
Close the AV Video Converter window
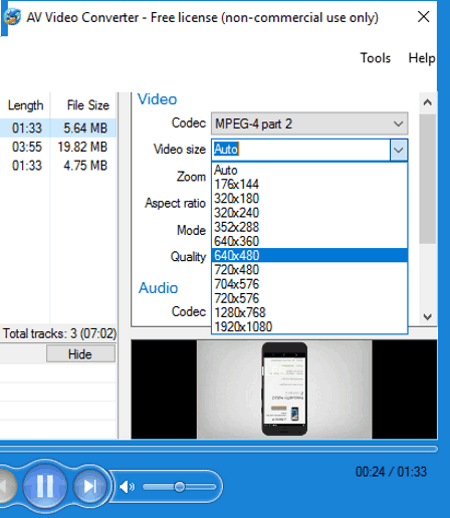424,17
